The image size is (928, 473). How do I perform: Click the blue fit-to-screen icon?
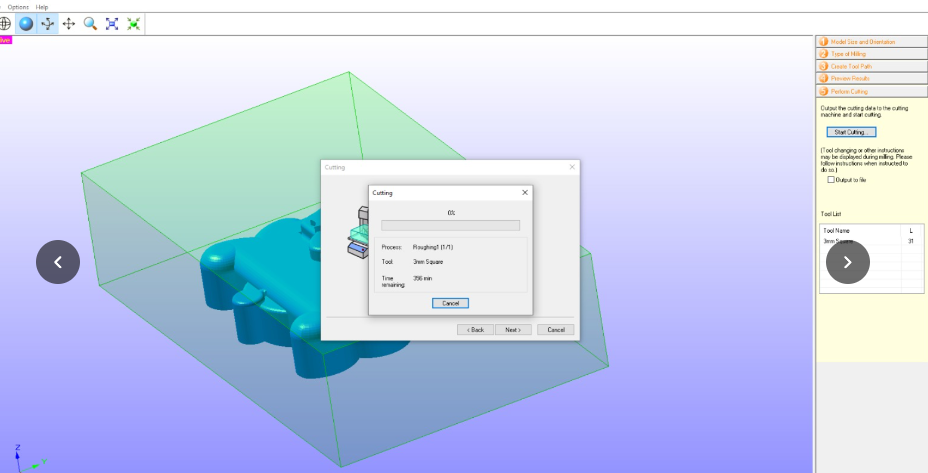[x=112, y=24]
